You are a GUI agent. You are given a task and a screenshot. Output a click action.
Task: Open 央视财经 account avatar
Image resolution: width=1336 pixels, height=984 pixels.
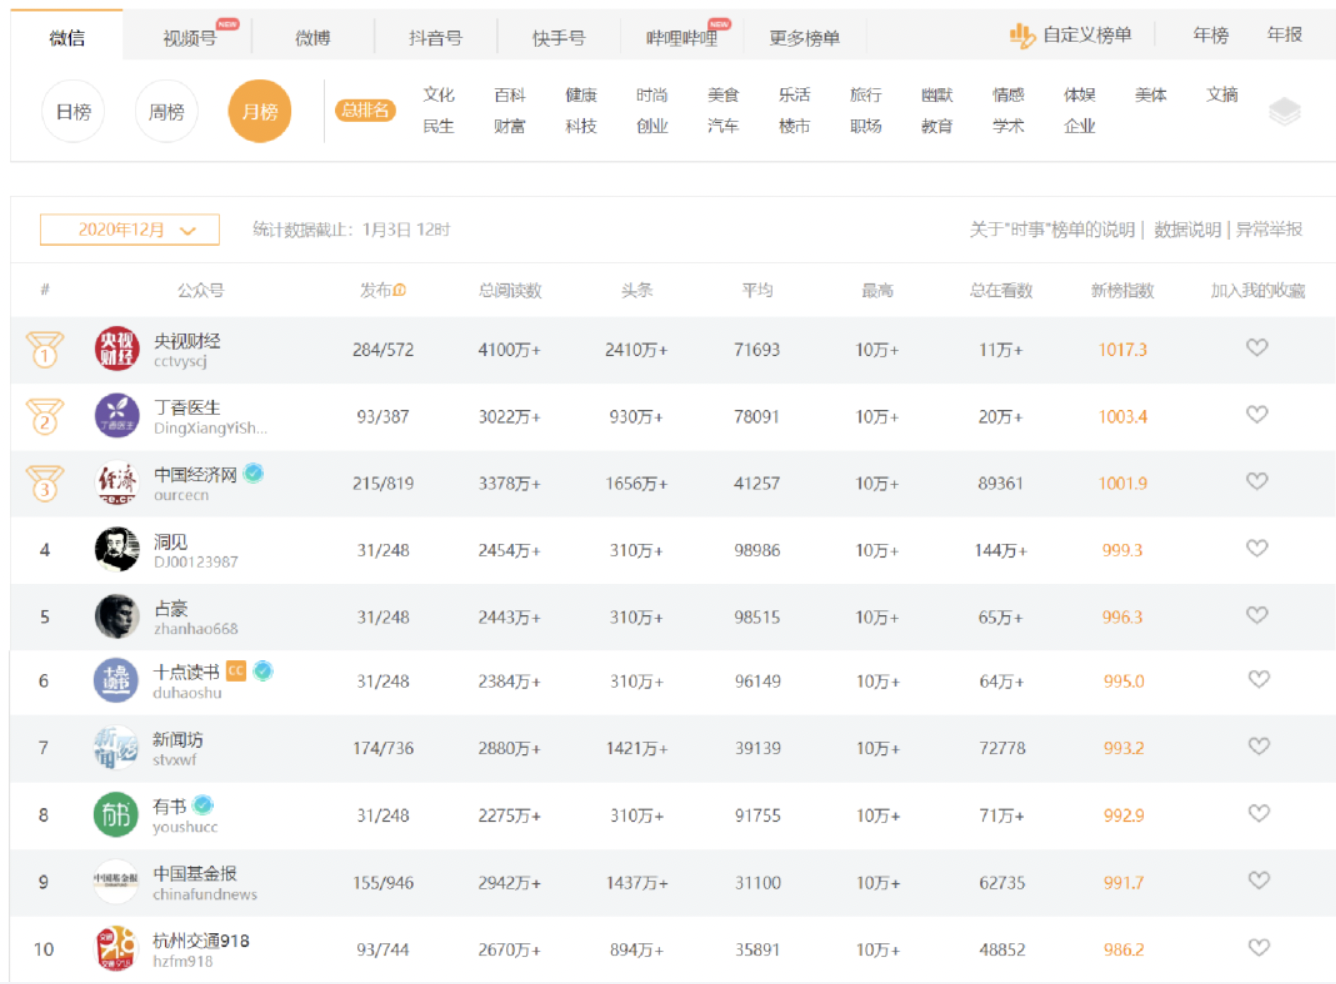pos(117,349)
